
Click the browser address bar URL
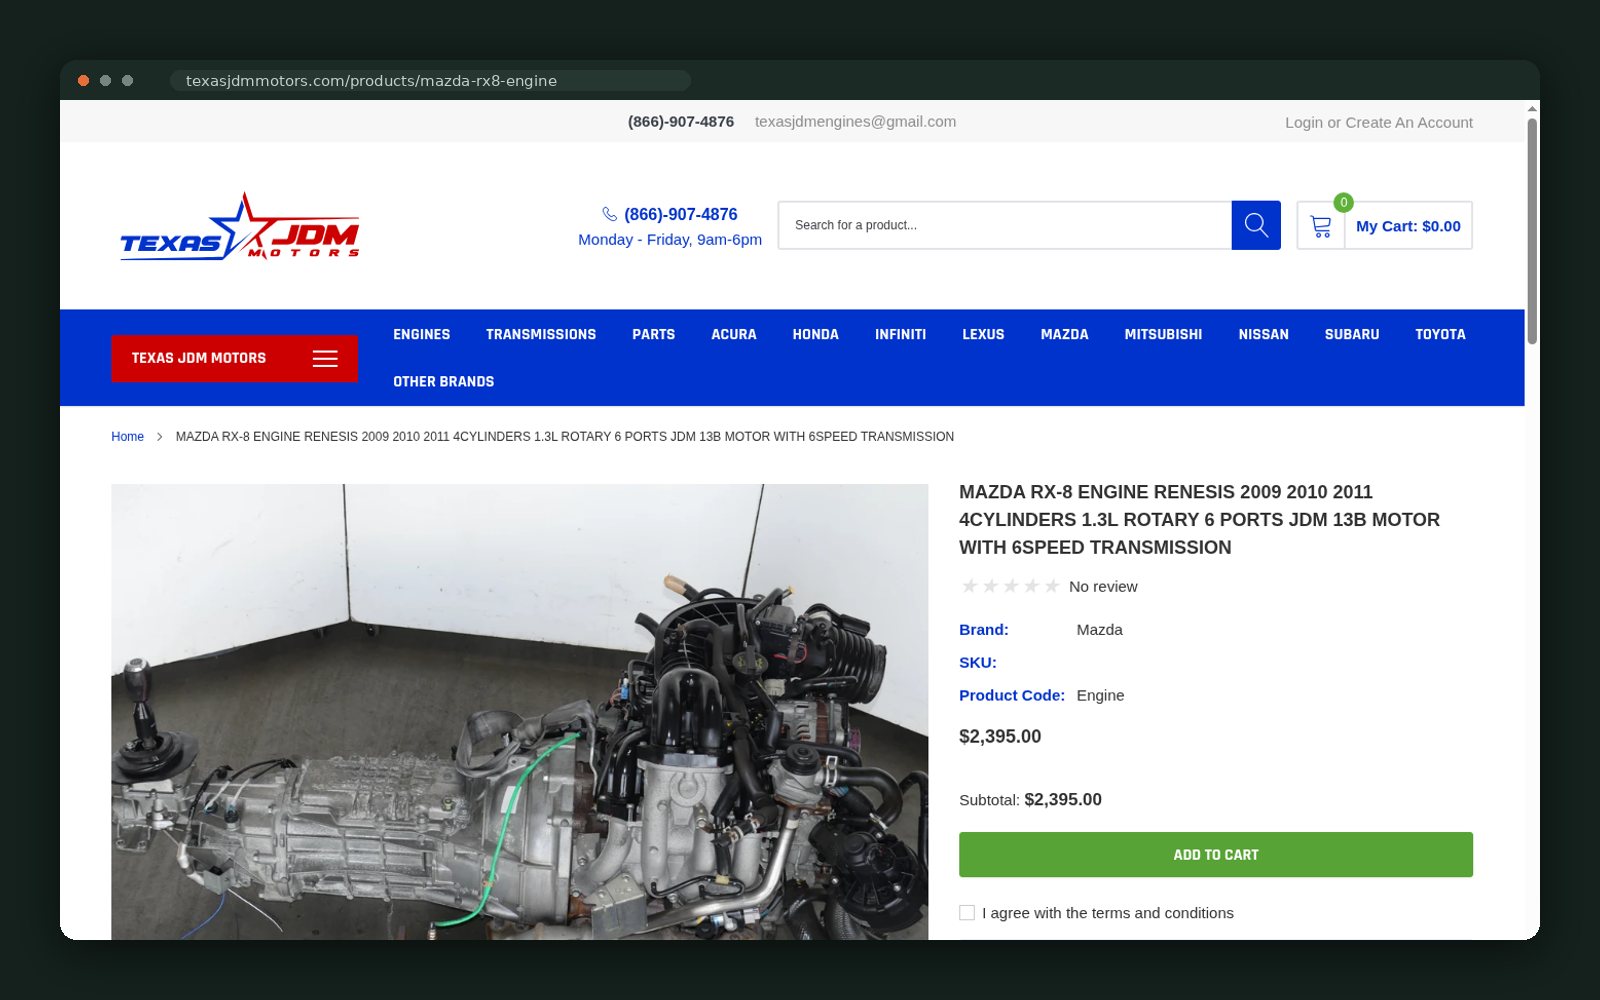(371, 81)
